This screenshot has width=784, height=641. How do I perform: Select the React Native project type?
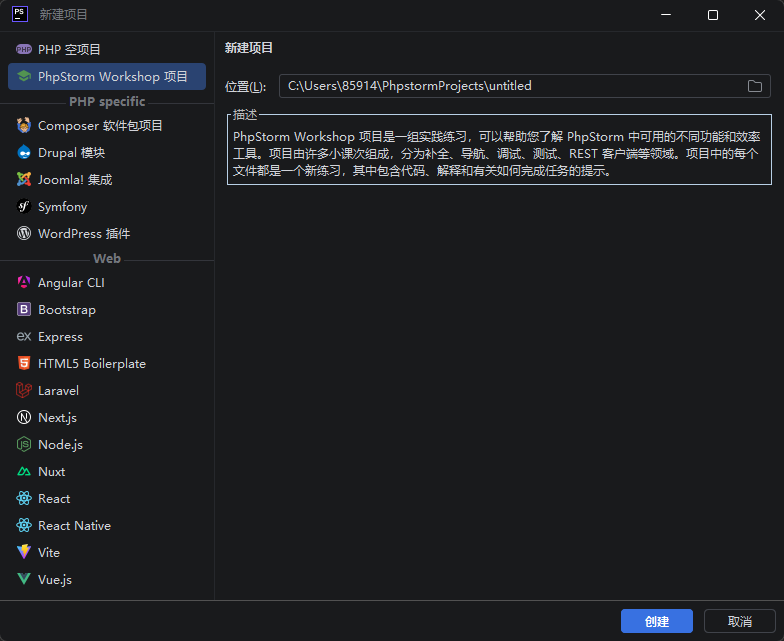pos(107,526)
